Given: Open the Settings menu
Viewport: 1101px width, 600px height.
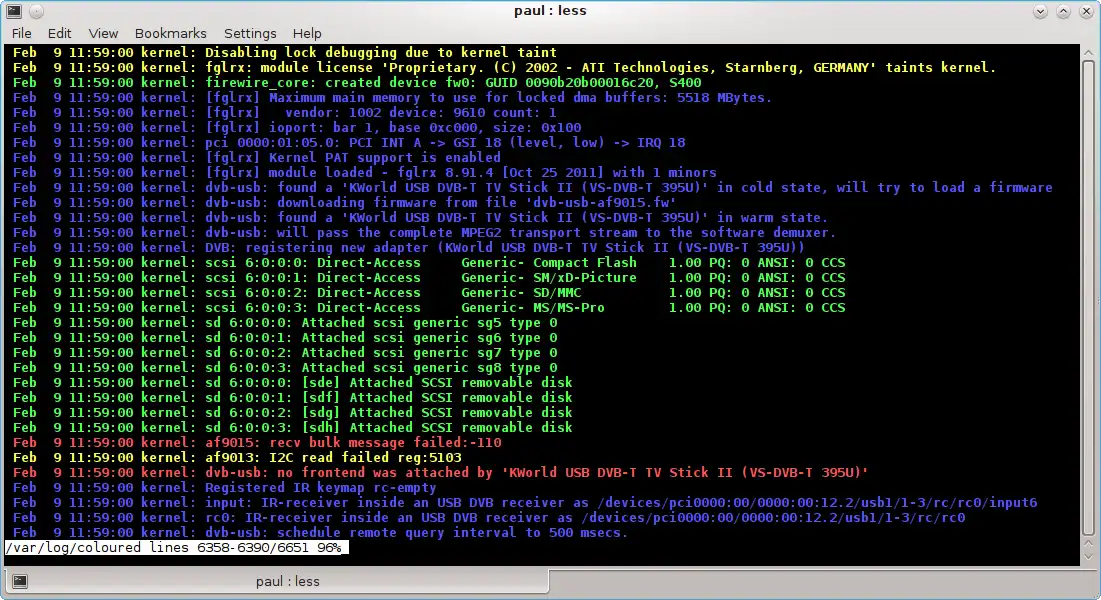Looking at the screenshot, I should click(250, 33).
